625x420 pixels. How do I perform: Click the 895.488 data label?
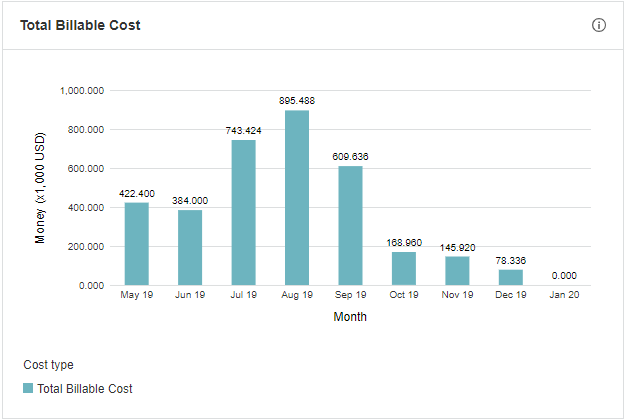(297, 101)
